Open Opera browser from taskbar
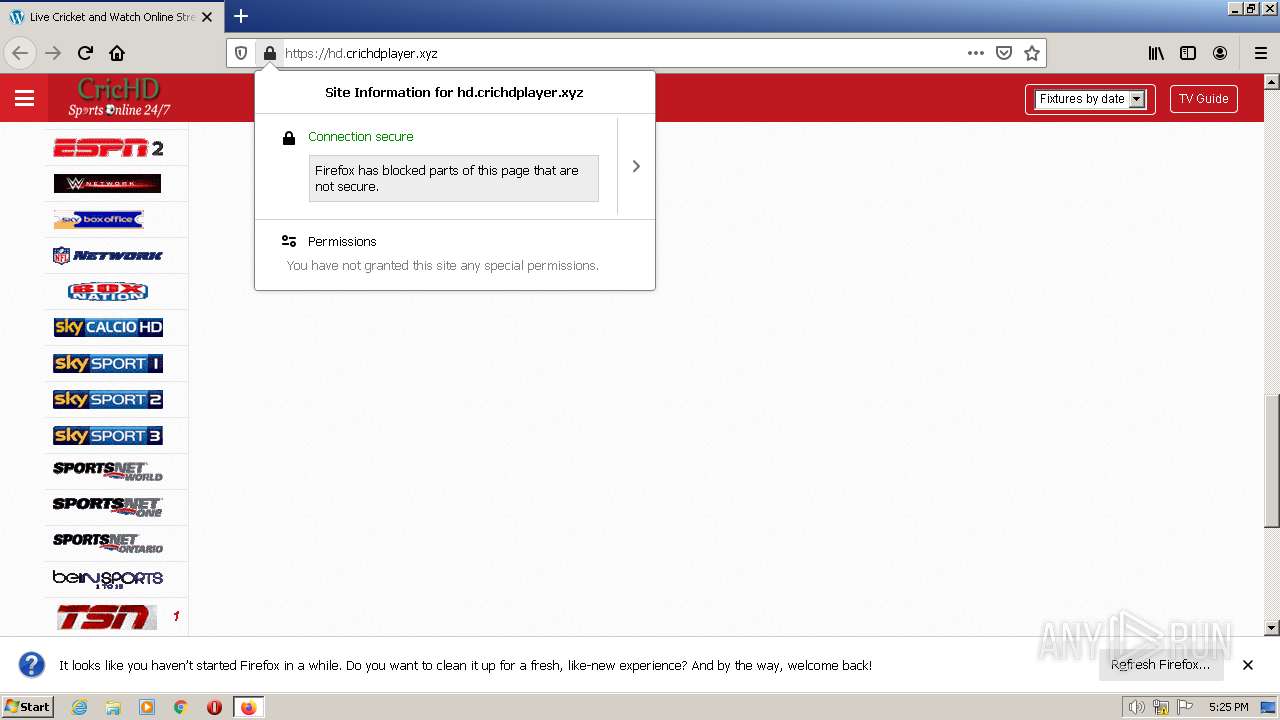This screenshot has height=720, width=1280. [x=214, y=707]
